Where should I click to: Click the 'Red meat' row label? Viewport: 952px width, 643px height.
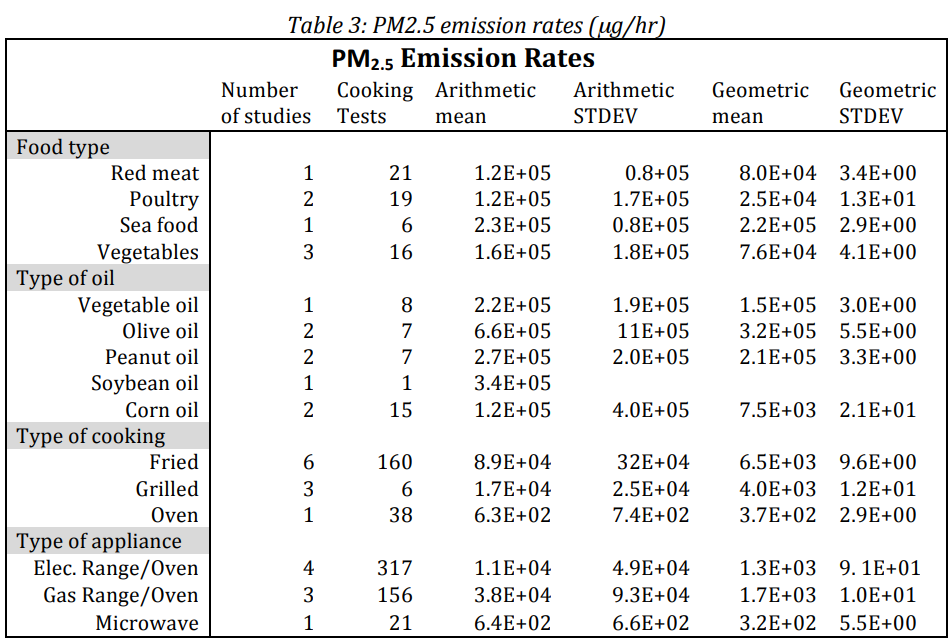[155, 173]
